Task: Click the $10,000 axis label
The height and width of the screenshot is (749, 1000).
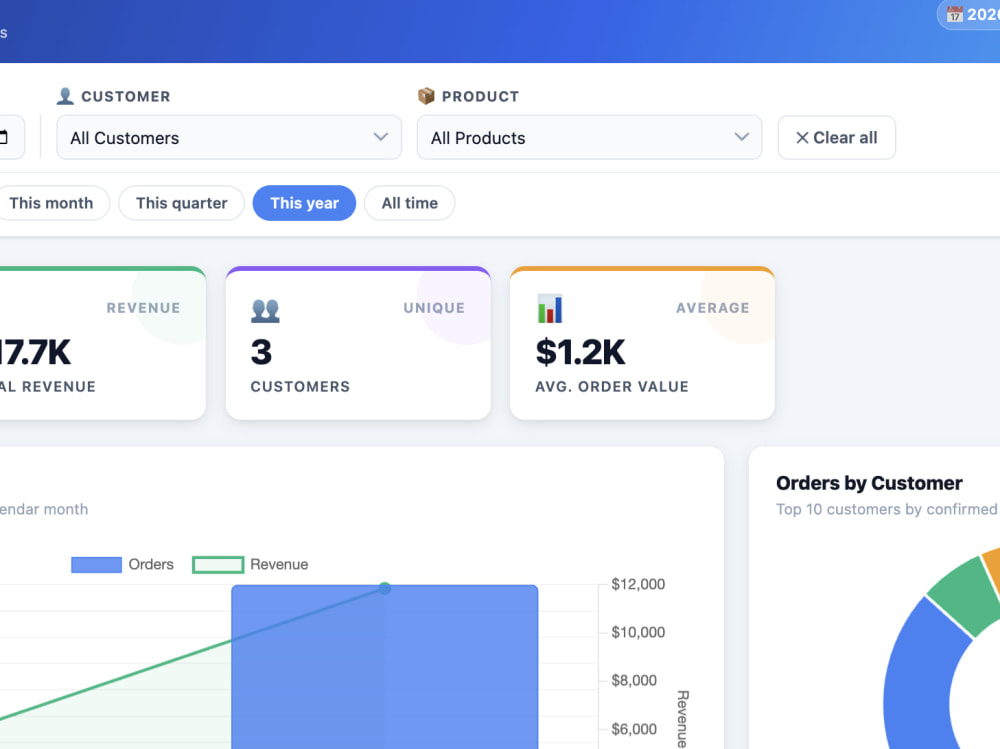Action: click(638, 632)
